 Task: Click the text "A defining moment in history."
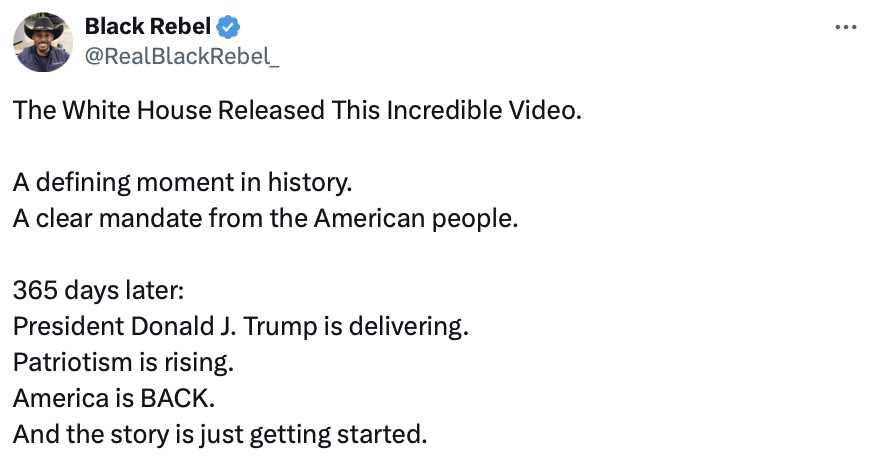183,184
